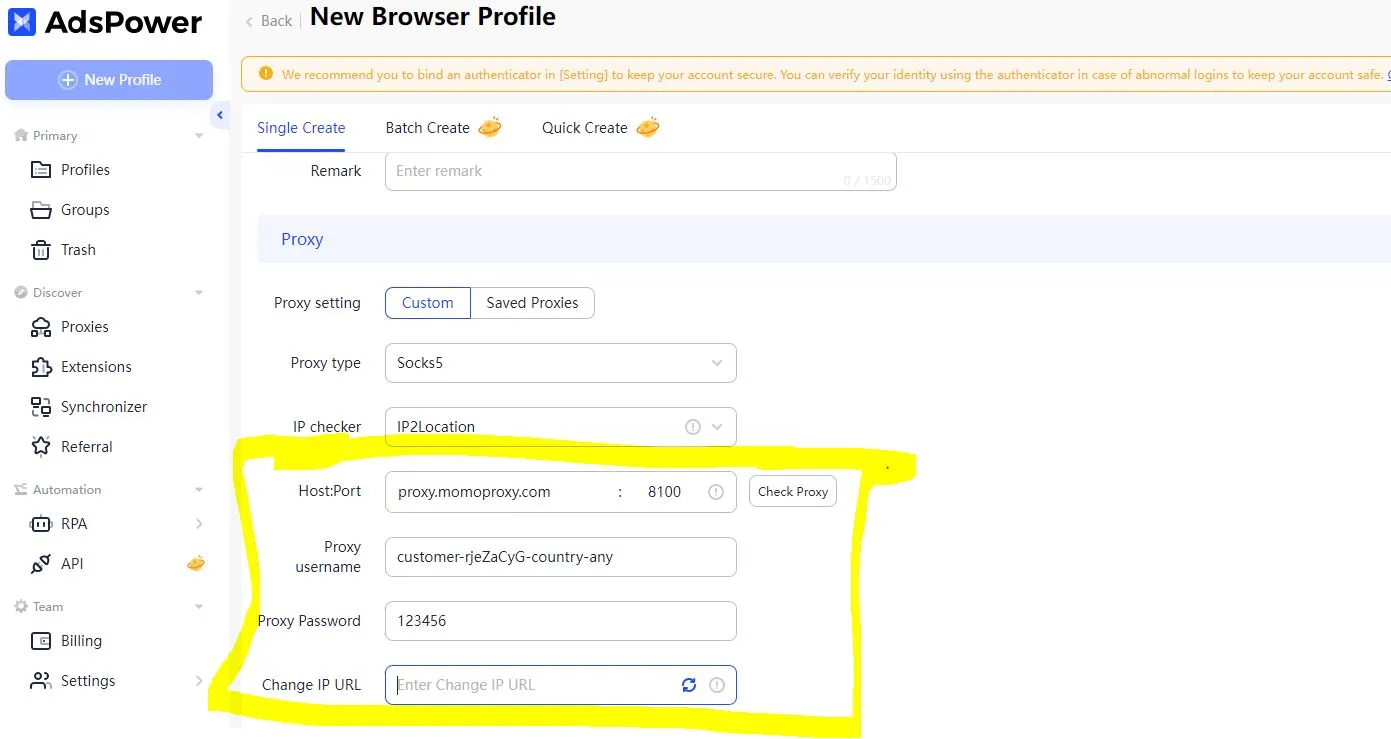The height and width of the screenshot is (739, 1391).
Task: Click the info icon beside the port number
Action: [x=716, y=492]
